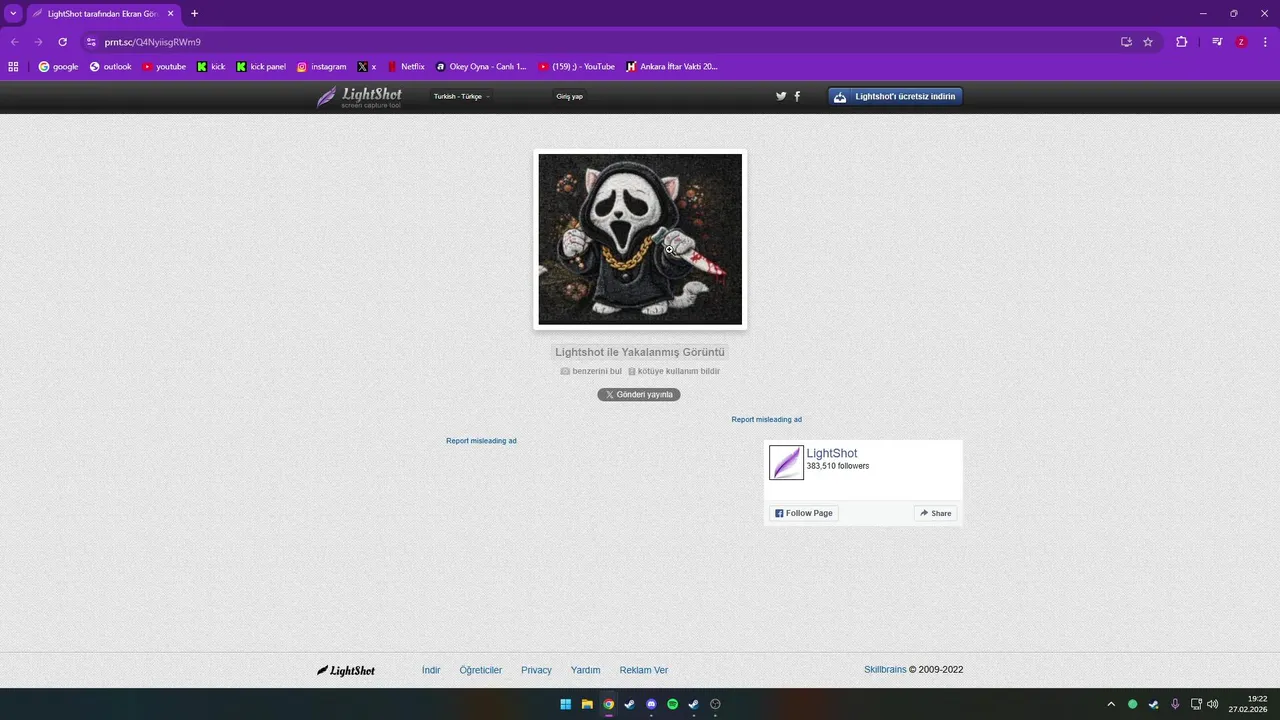Click the LightShot logo in header
This screenshot has width=1280, height=720.
tap(359, 97)
